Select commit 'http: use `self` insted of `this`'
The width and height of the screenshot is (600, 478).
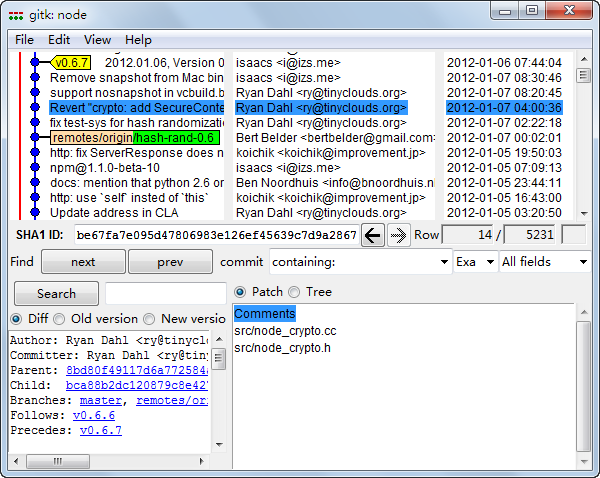[129, 197]
